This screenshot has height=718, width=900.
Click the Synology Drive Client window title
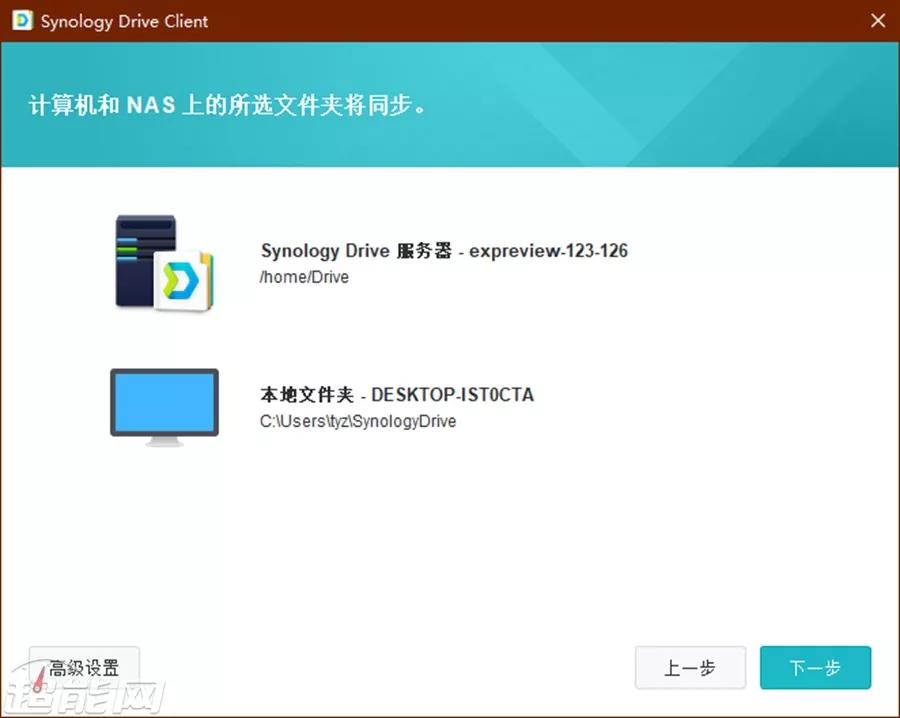[x=125, y=21]
